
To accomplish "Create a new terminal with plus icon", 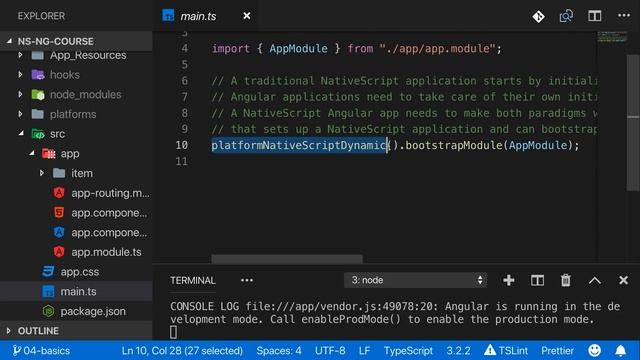I will tap(509, 280).
